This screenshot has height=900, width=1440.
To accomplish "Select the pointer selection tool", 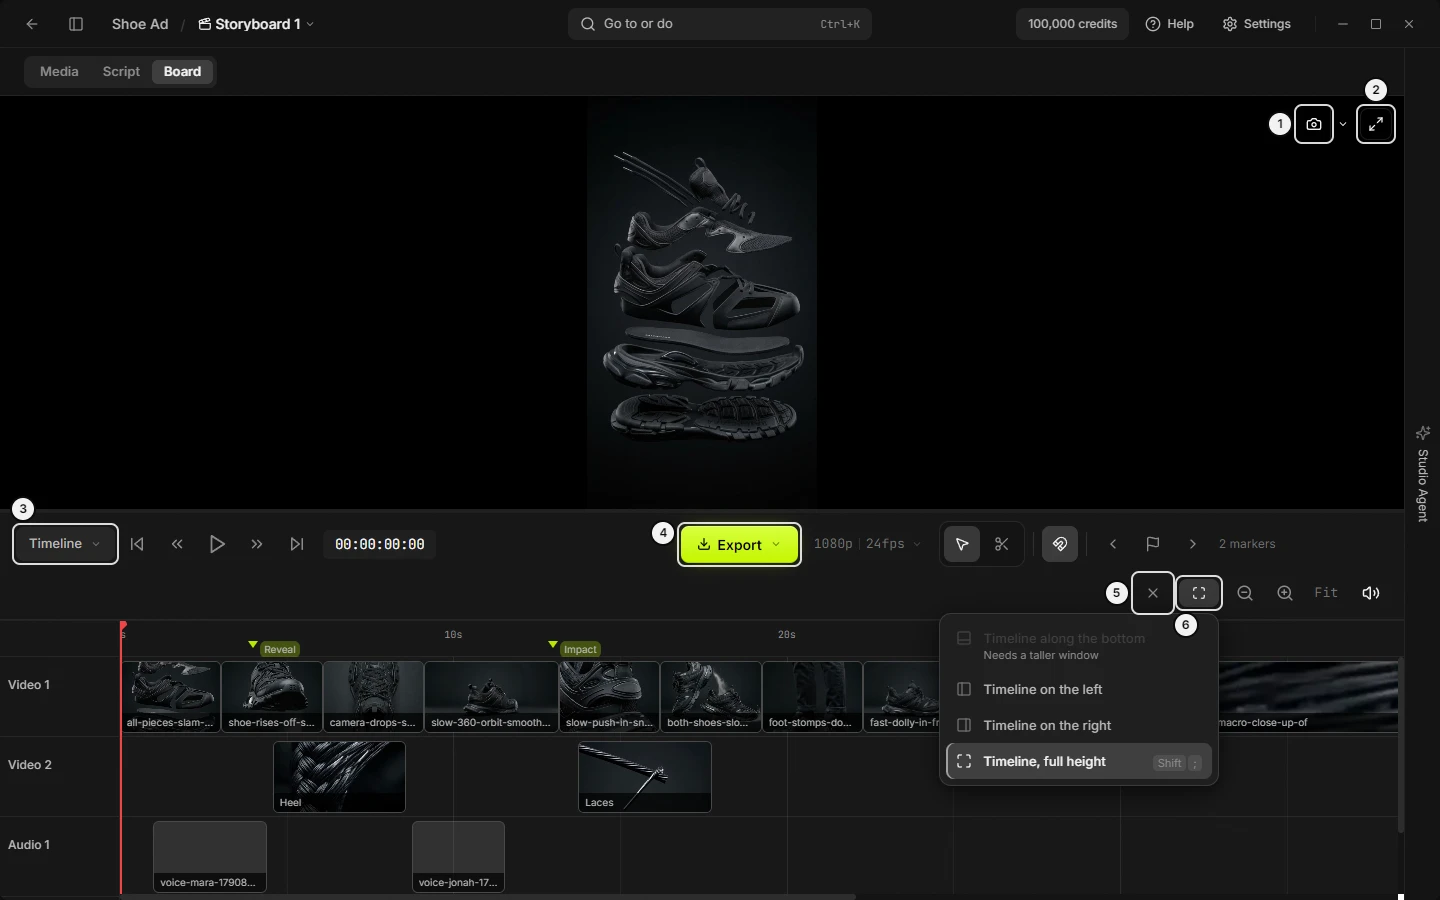I will (x=962, y=544).
